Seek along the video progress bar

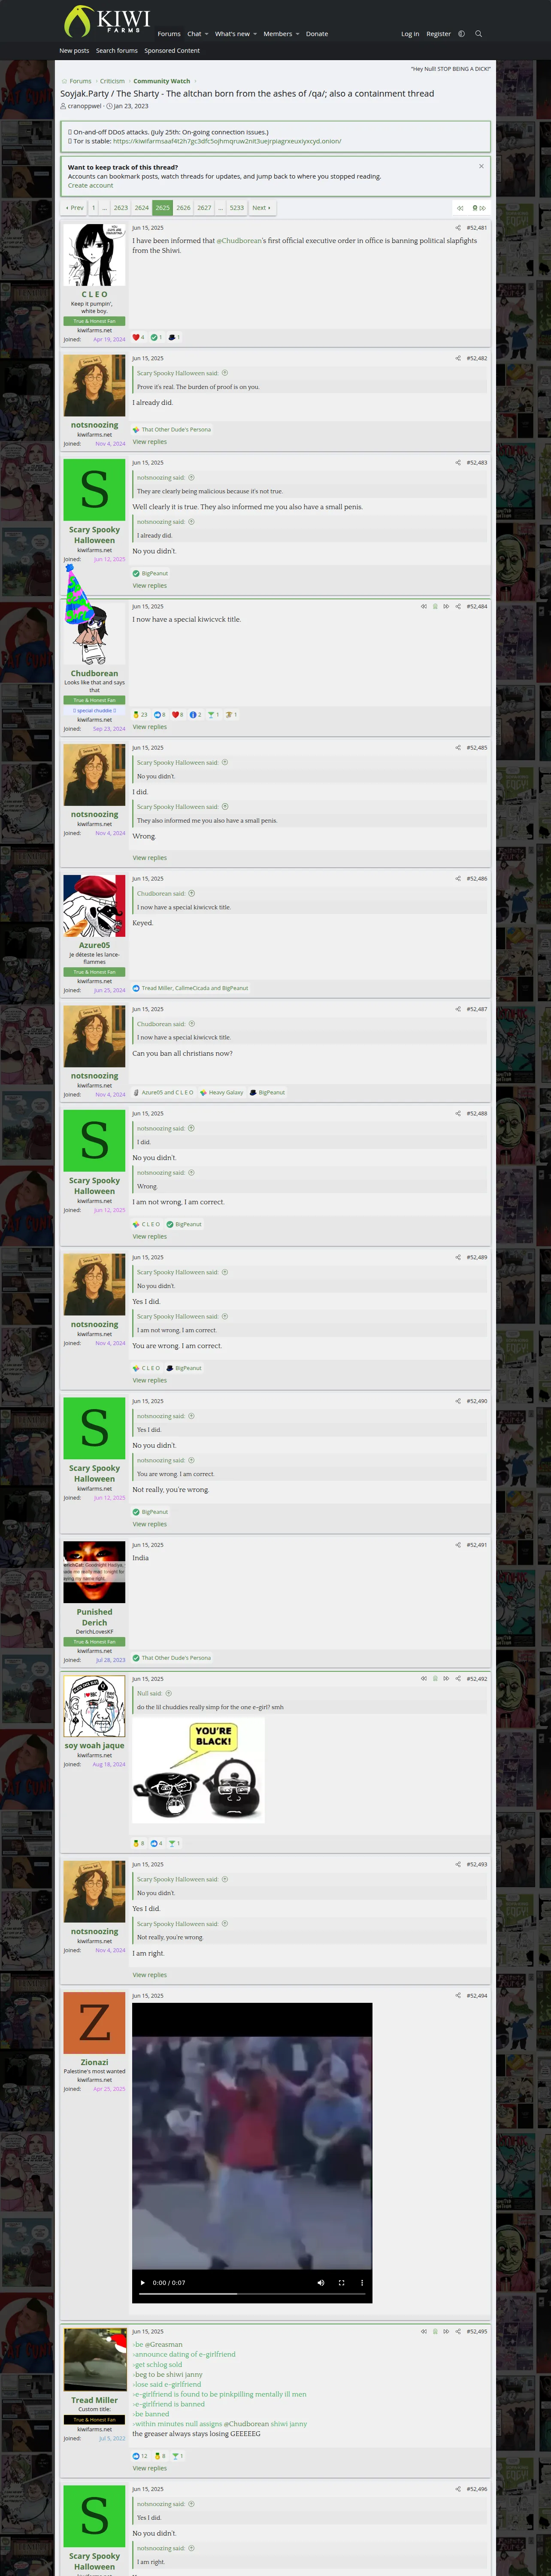pos(252,2294)
